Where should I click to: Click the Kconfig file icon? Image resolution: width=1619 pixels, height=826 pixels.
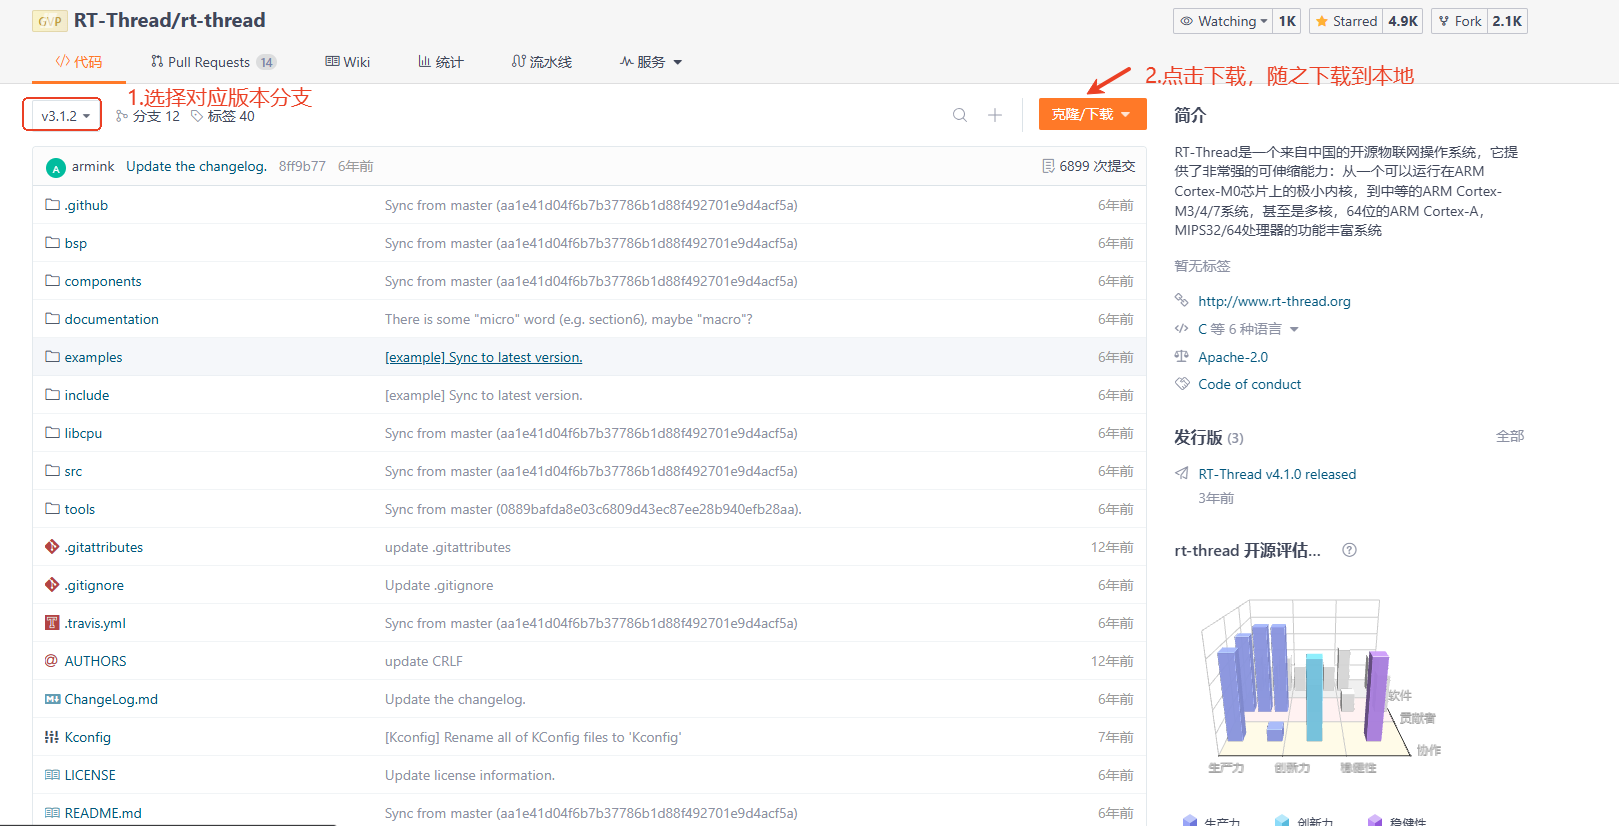(x=52, y=737)
